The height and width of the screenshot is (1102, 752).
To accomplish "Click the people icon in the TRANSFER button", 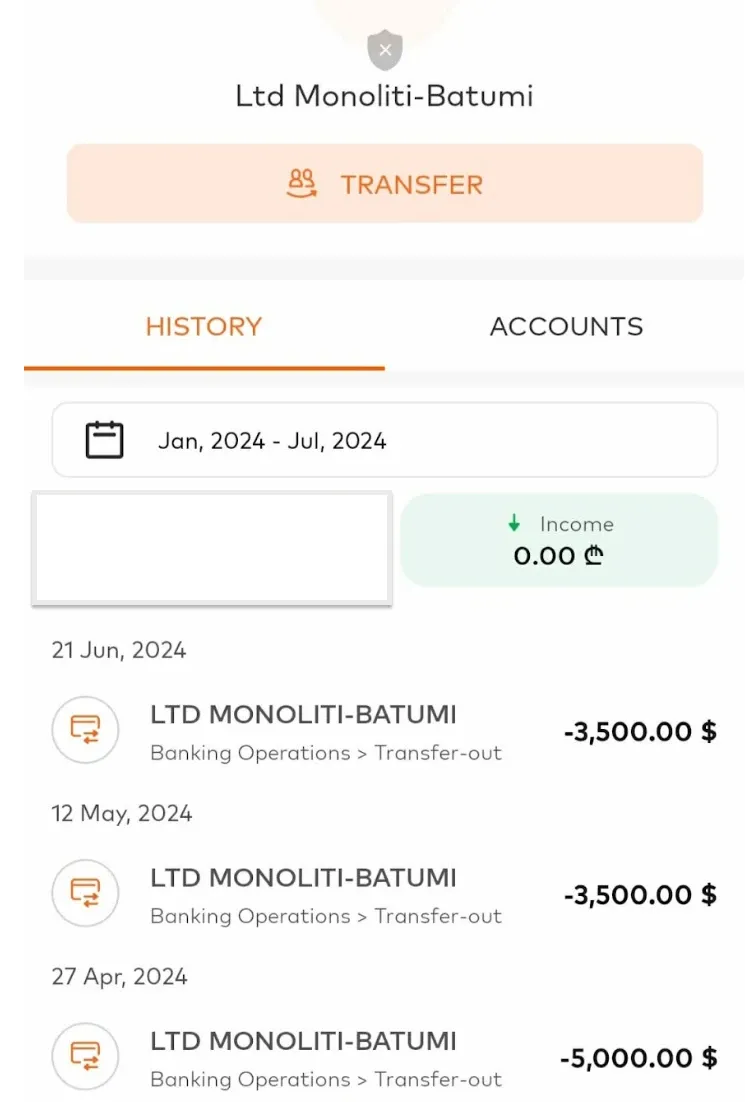I will tap(302, 184).
